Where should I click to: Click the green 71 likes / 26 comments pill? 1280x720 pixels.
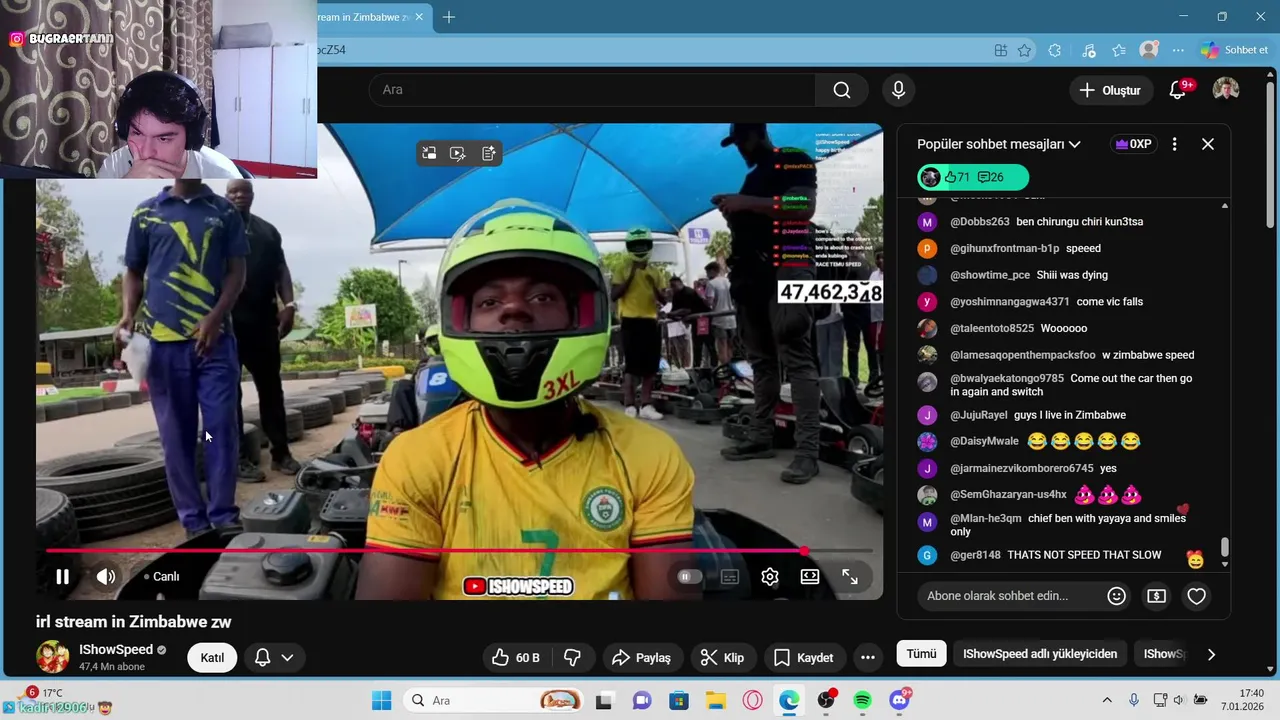[974, 177]
